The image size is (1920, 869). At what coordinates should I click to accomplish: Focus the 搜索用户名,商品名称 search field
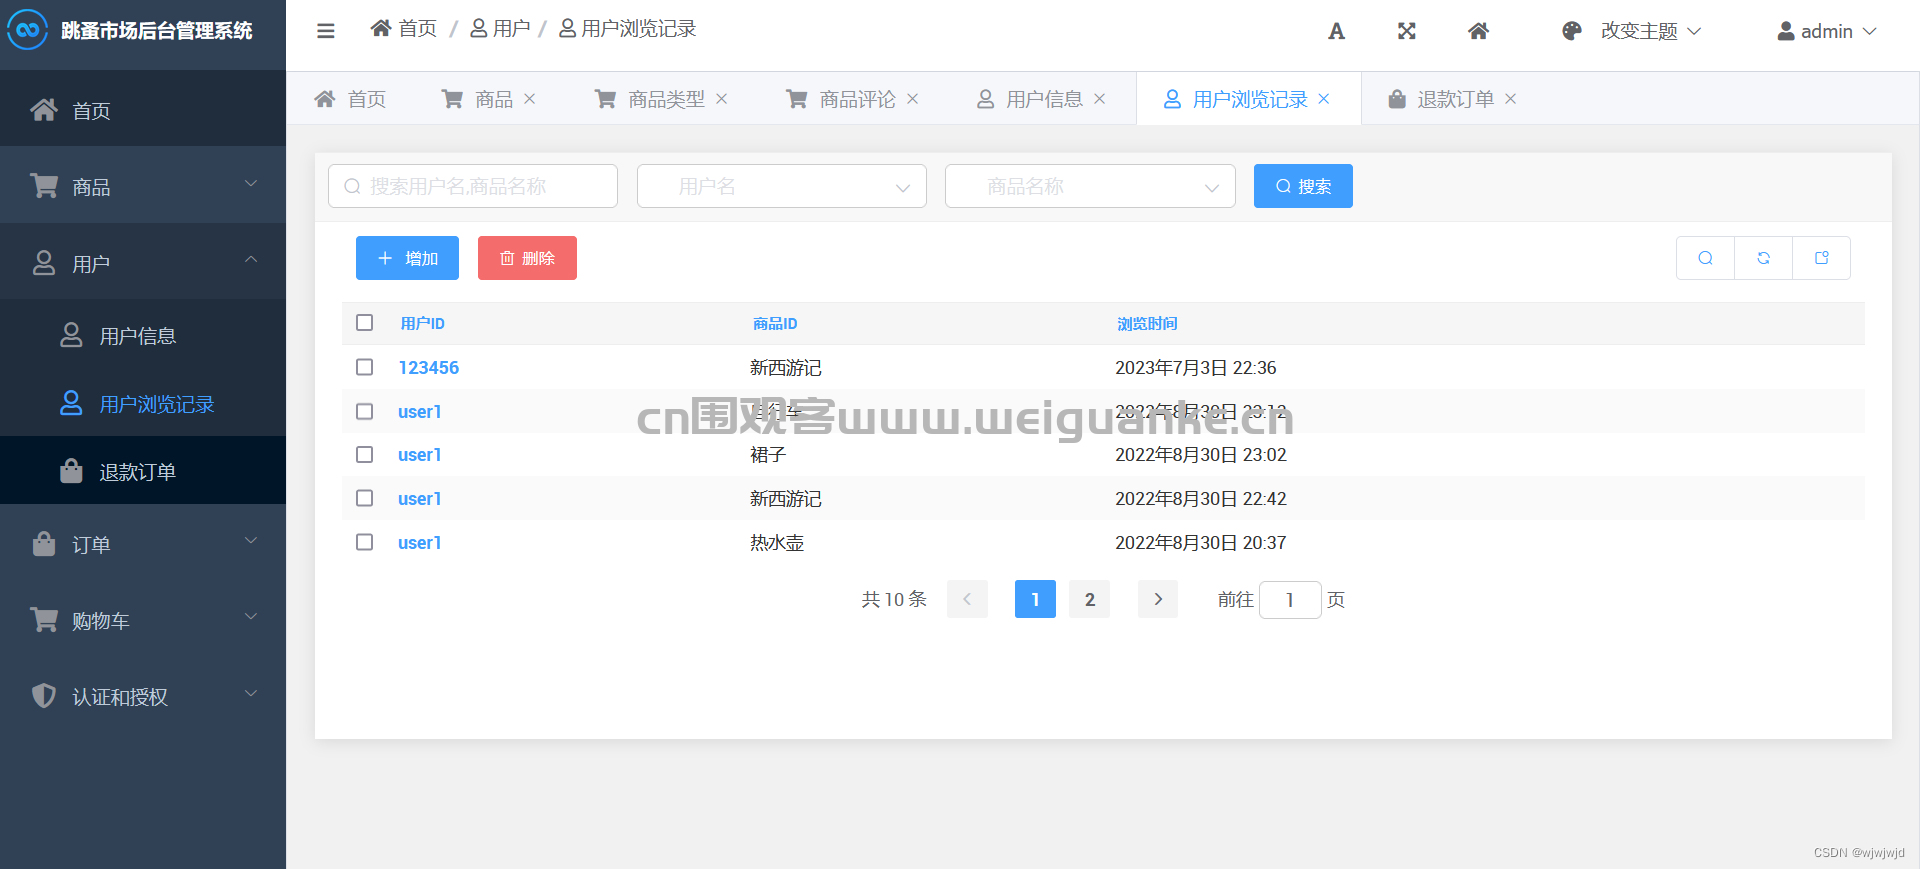472,186
